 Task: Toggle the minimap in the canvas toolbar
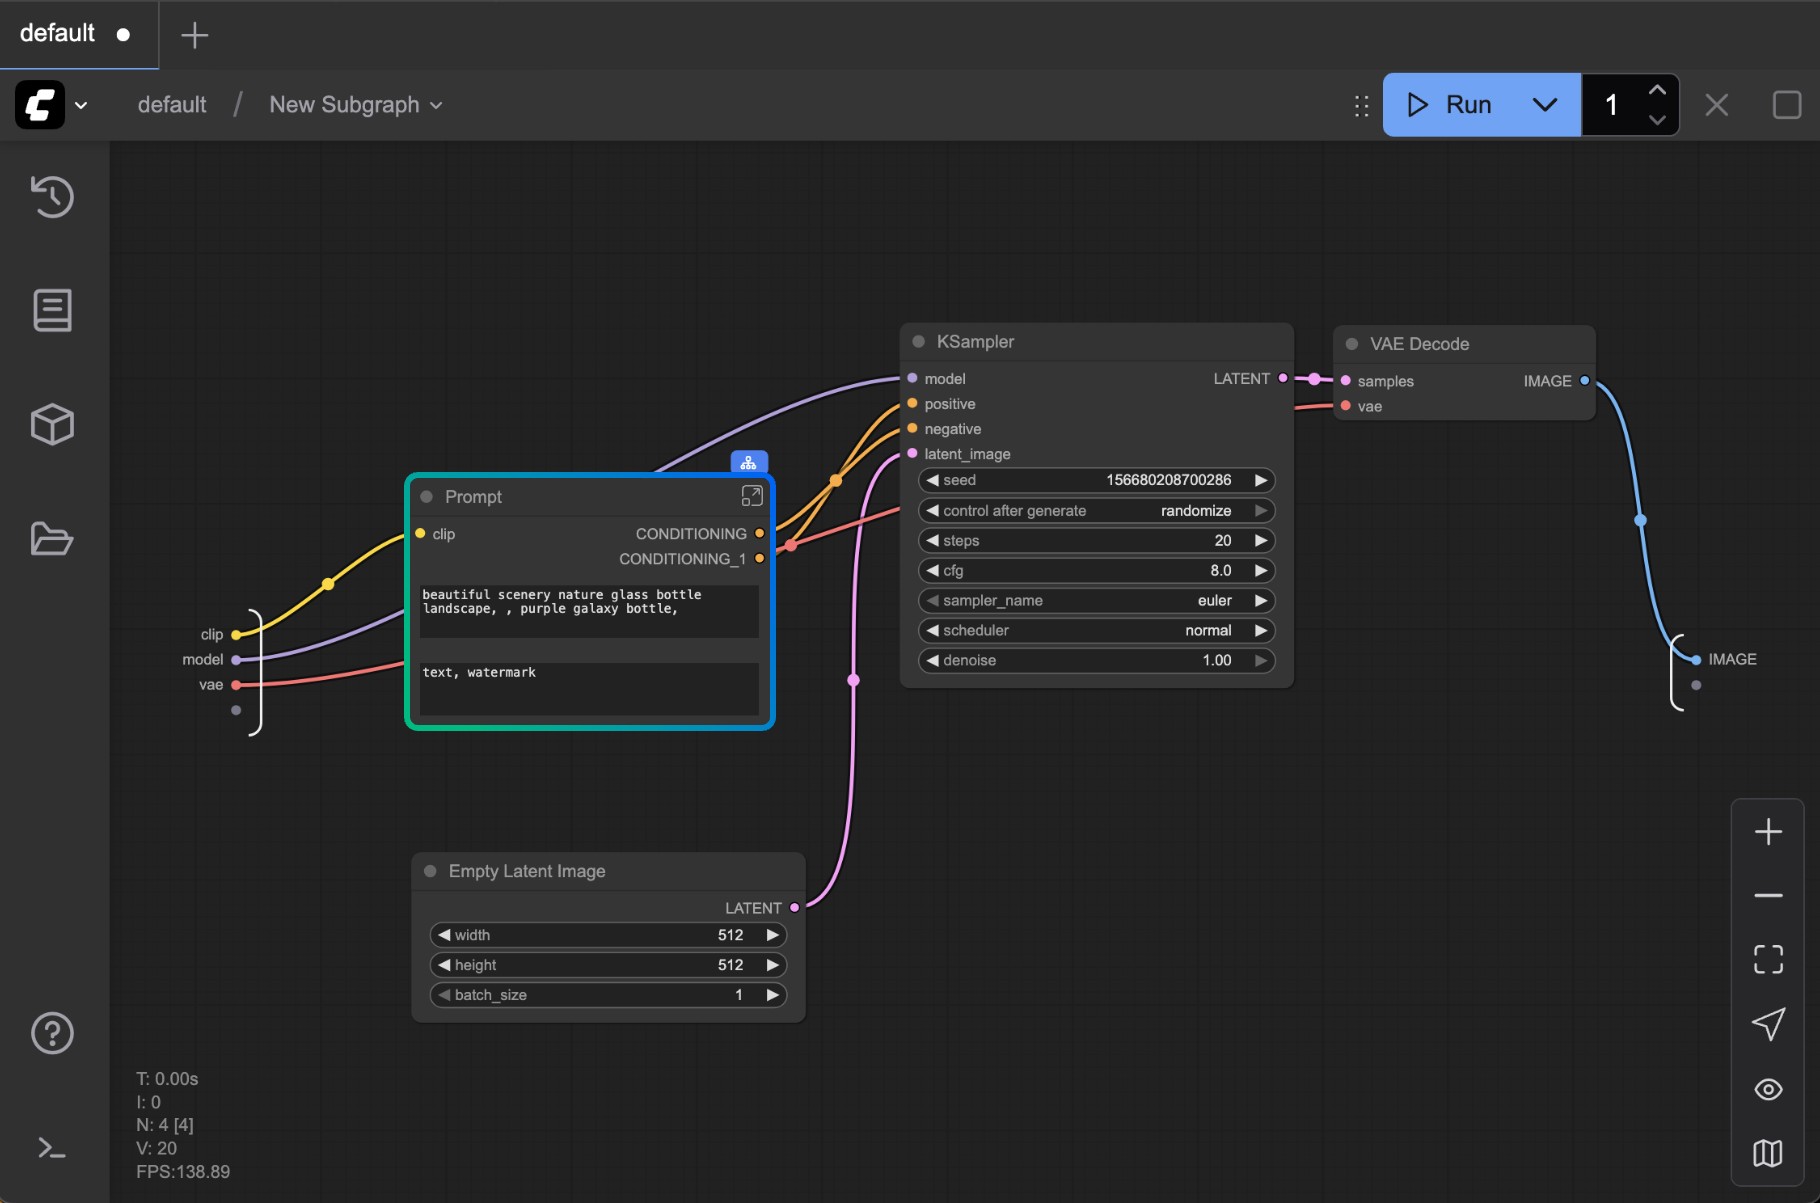1767,1153
